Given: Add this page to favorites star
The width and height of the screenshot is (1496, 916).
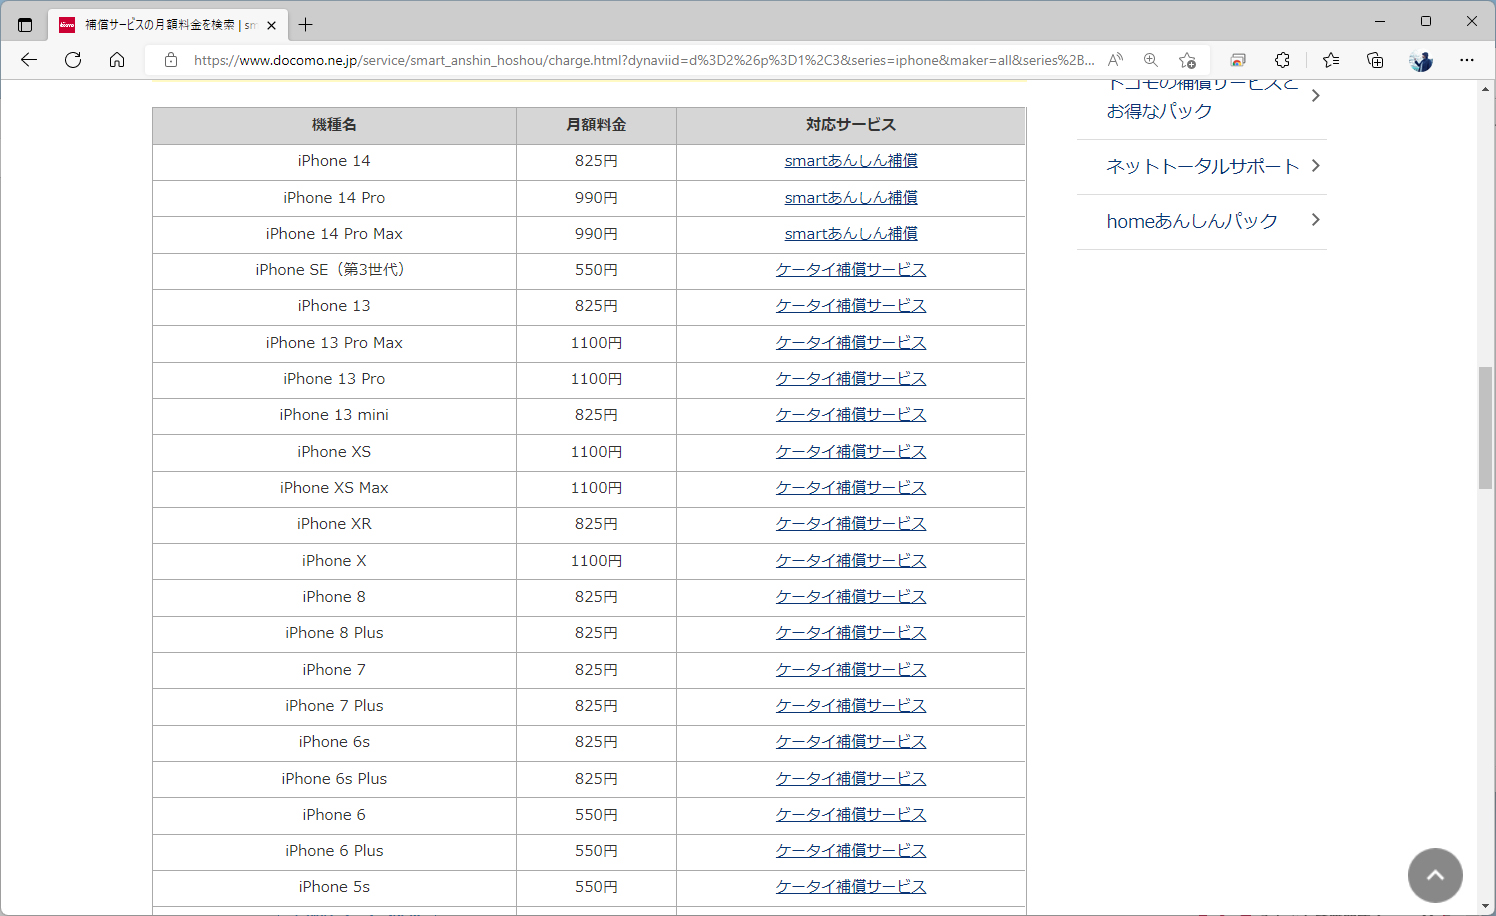Looking at the screenshot, I should tap(1187, 60).
